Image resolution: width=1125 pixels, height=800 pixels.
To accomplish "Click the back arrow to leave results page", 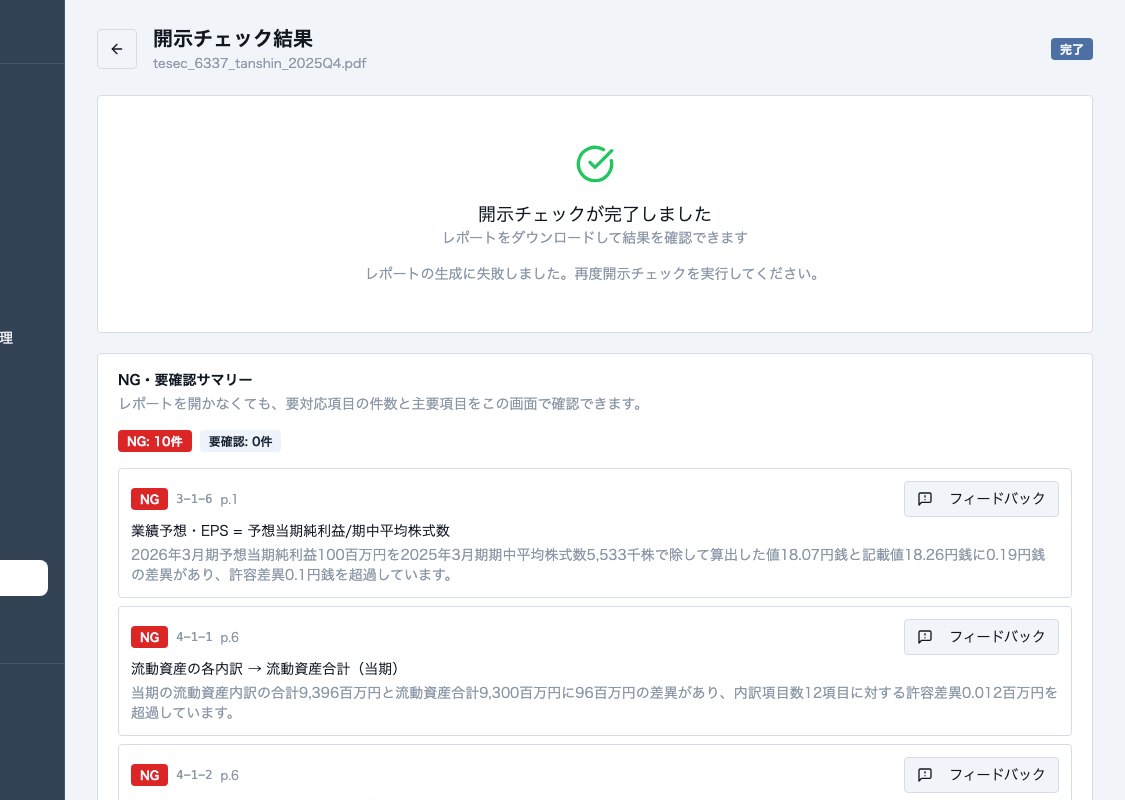I will pos(117,49).
